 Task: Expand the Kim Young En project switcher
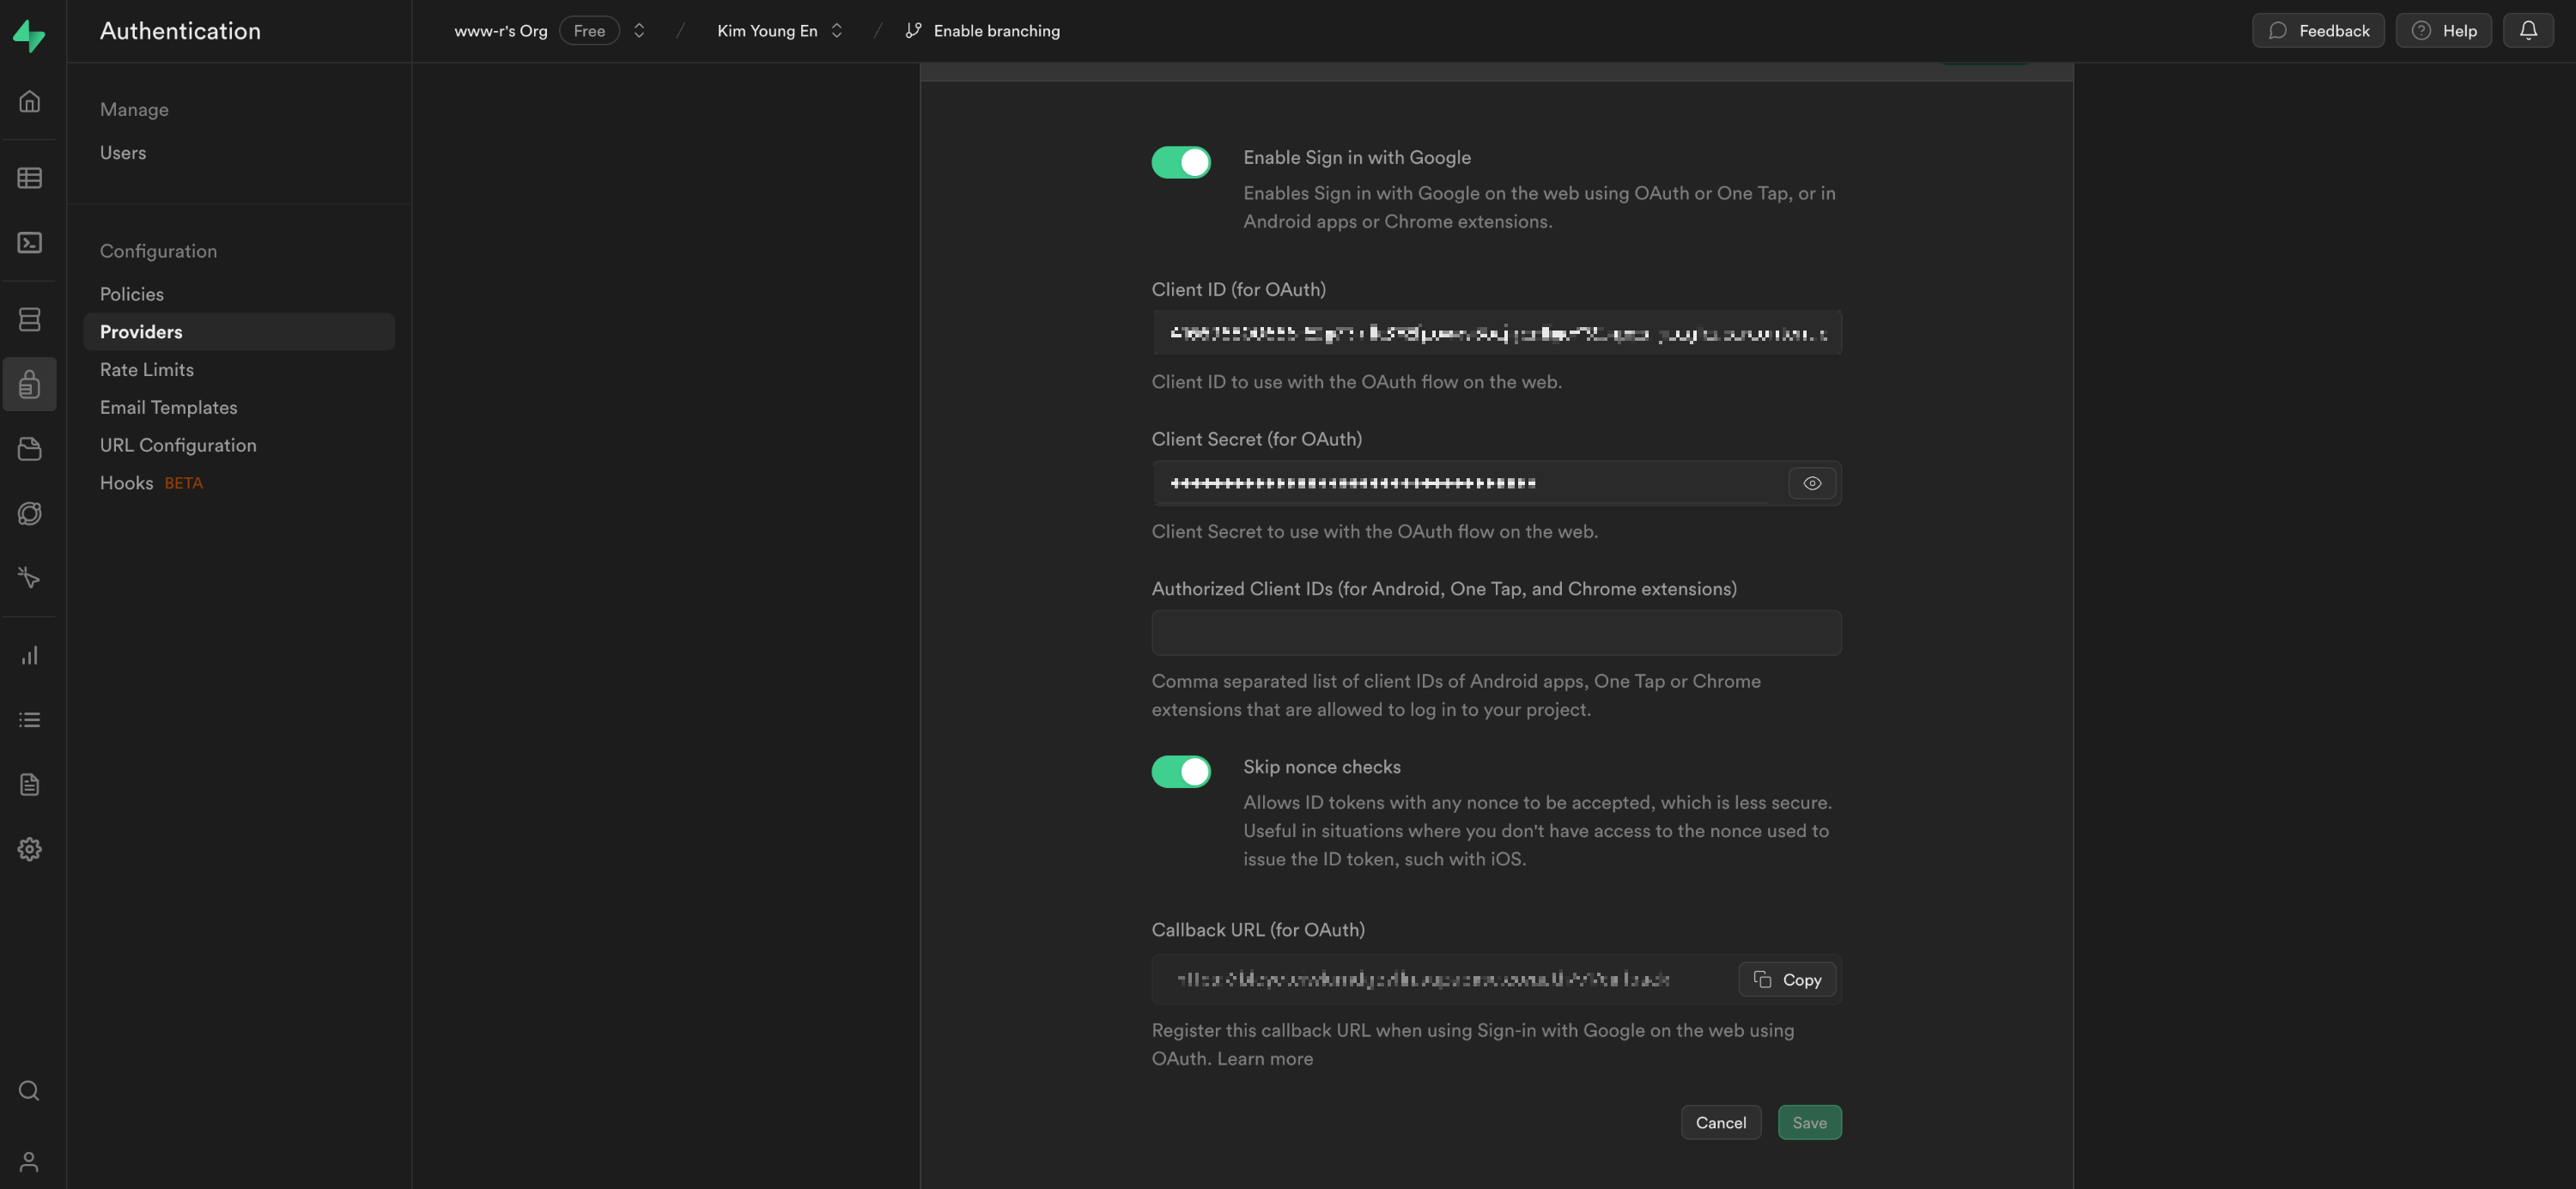pos(836,31)
